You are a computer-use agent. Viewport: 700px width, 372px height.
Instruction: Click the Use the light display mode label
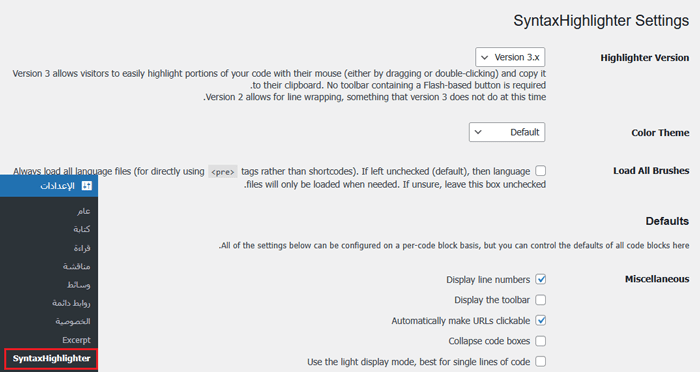(x=419, y=362)
